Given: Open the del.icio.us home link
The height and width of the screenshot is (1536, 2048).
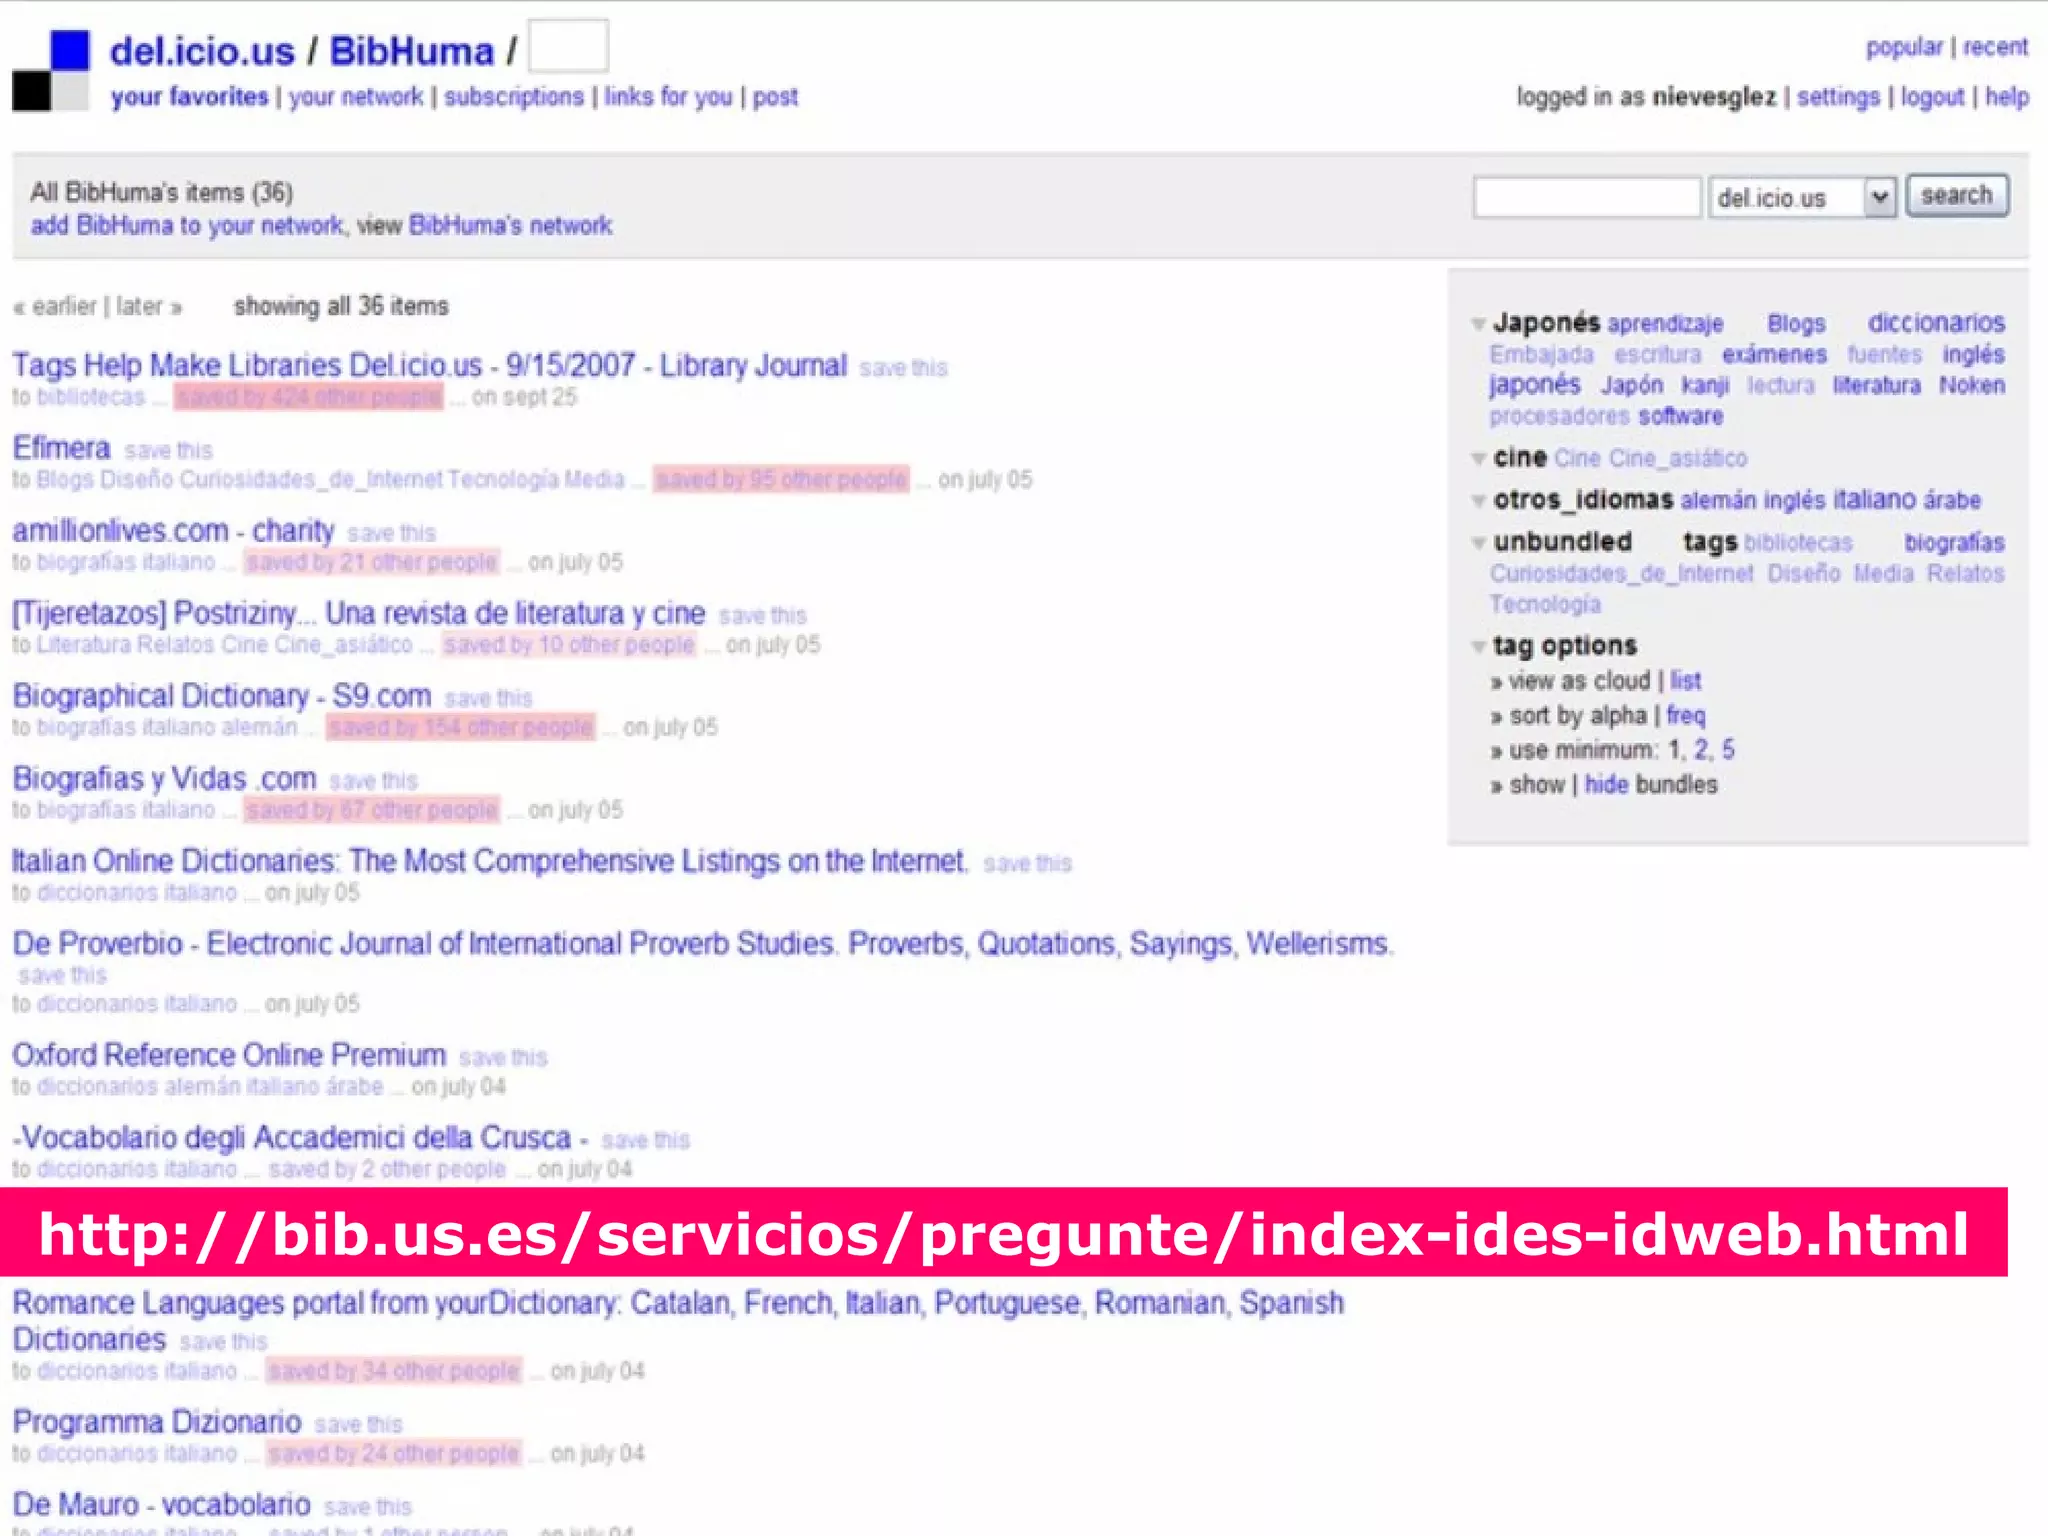Looking at the screenshot, I should pyautogui.click(x=202, y=51).
